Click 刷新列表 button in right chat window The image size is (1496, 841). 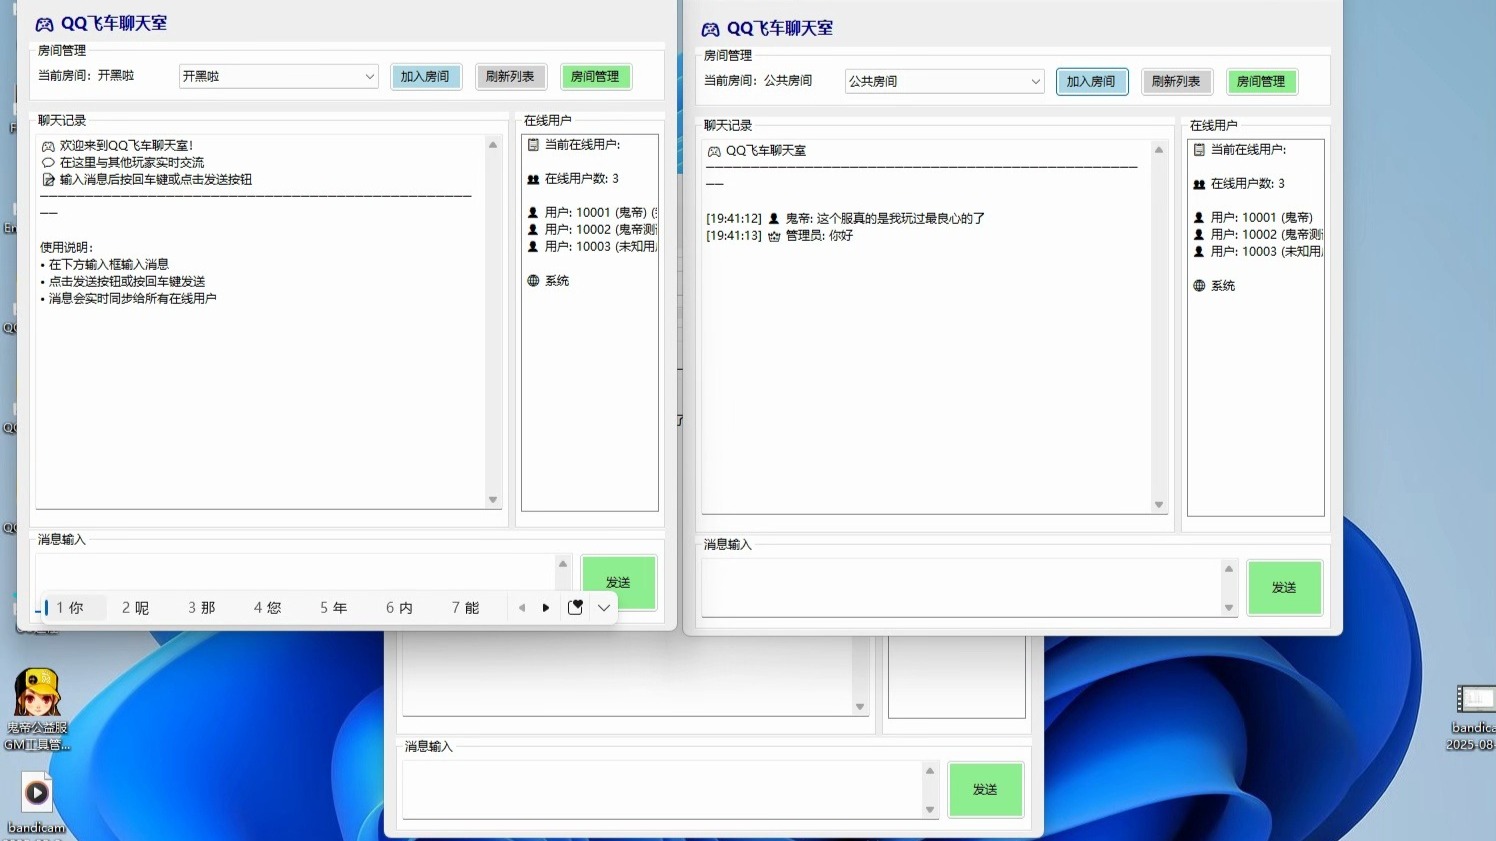[x=1176, y=82]
